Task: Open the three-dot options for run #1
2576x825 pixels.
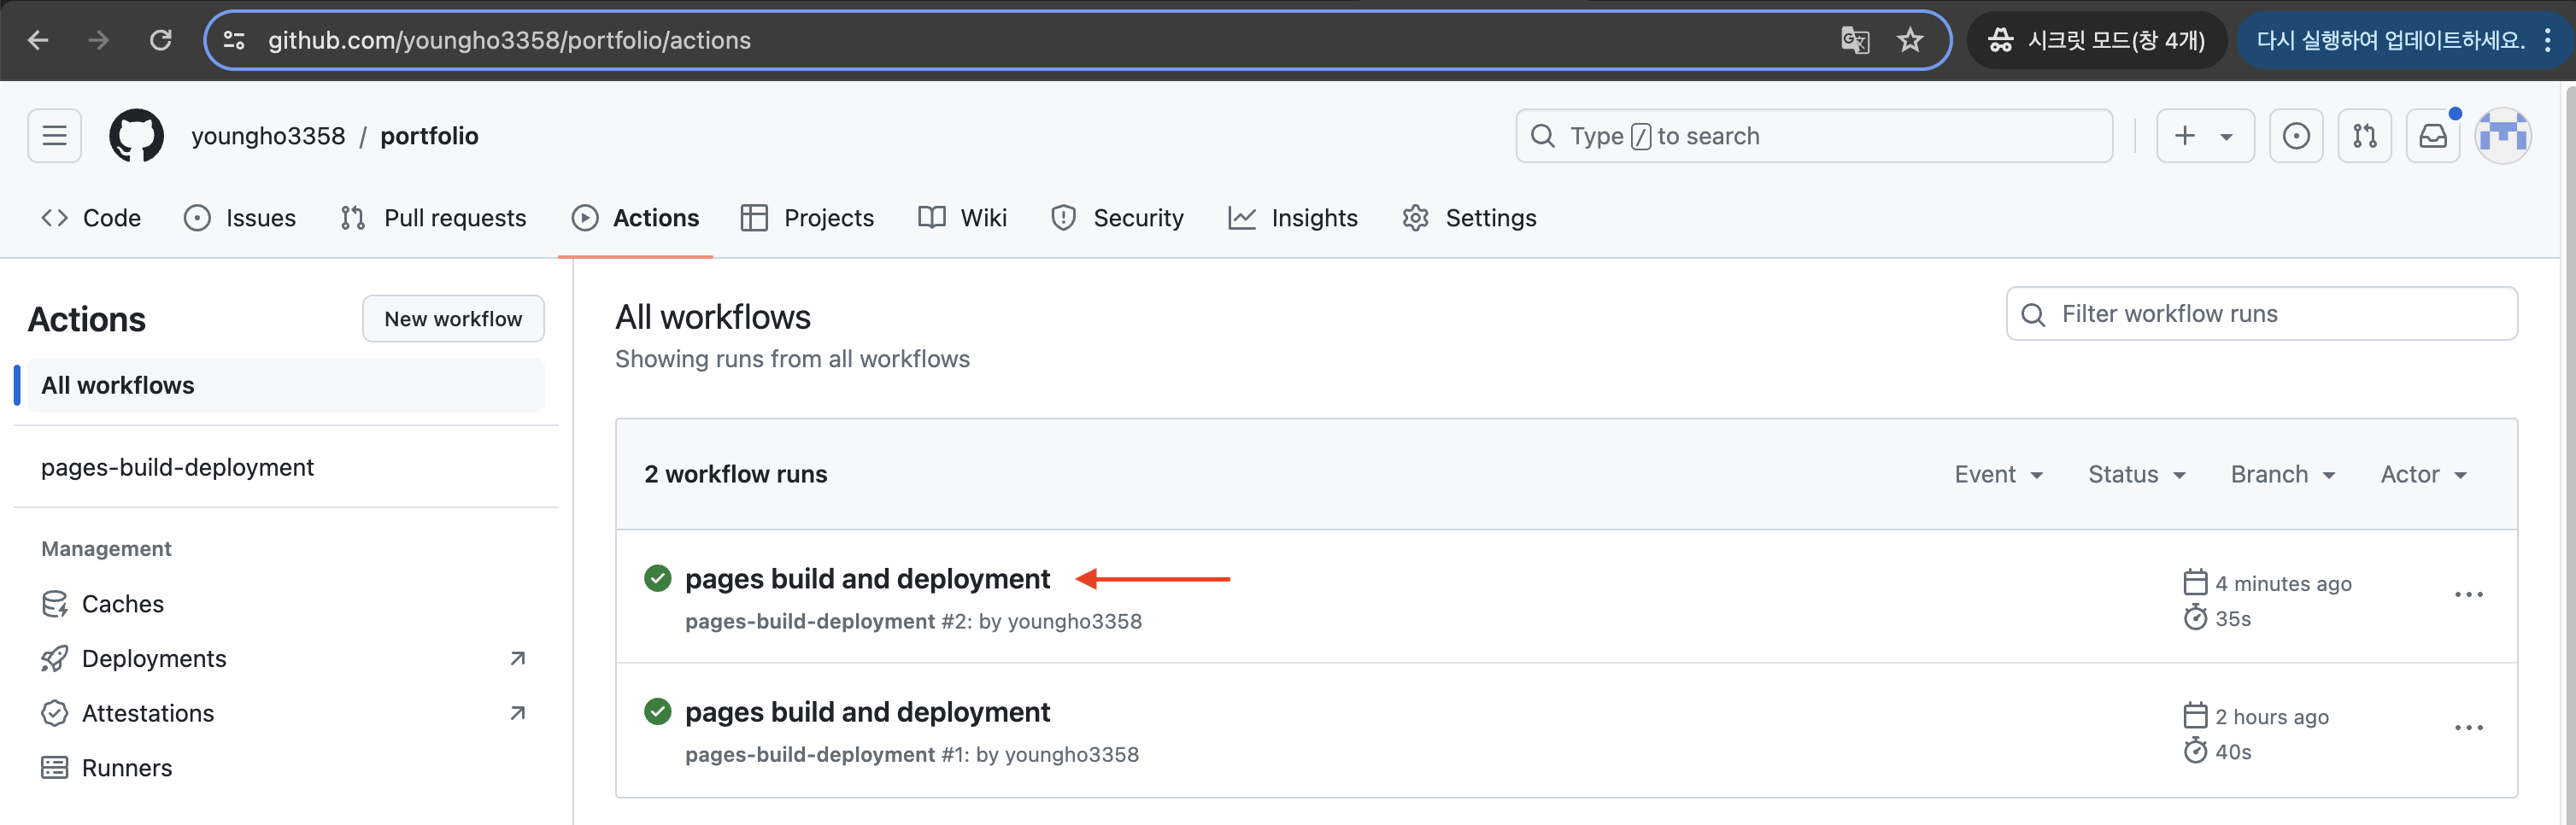Action: 2468,728
